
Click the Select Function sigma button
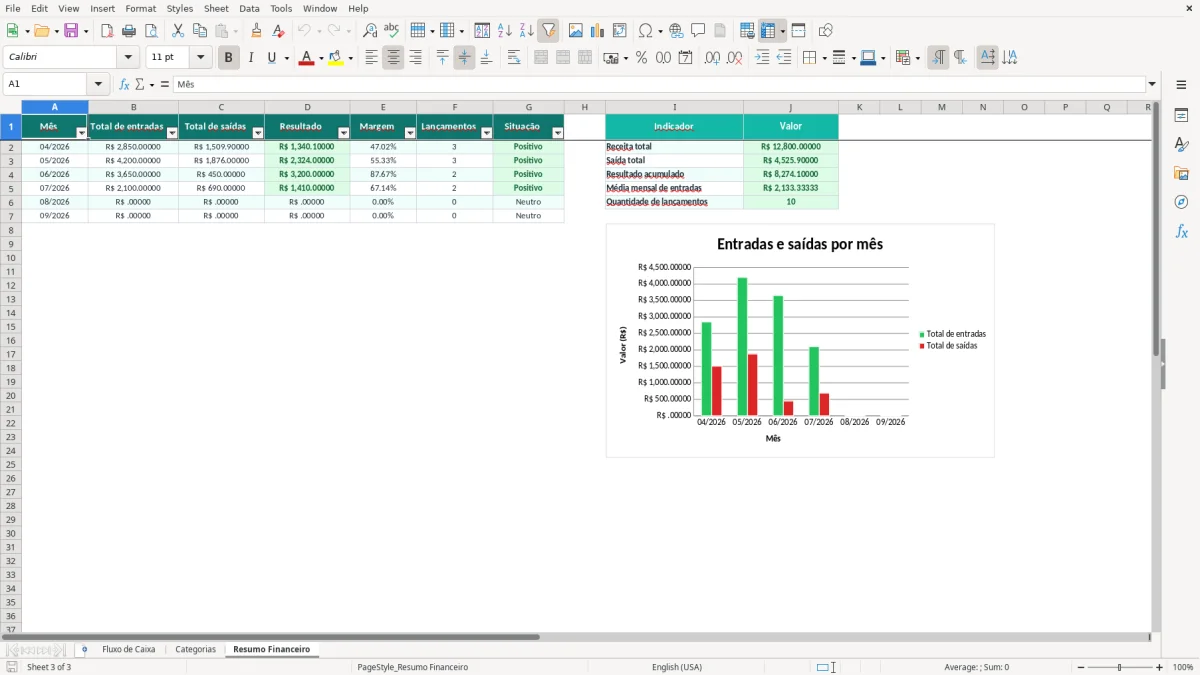(139, 85)
